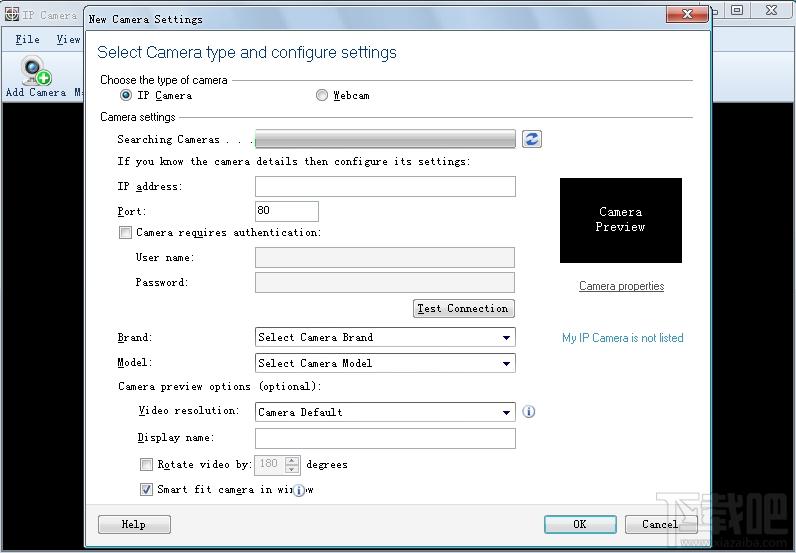Increase the rotate degrees spinner value

click(x=292, y=460)
